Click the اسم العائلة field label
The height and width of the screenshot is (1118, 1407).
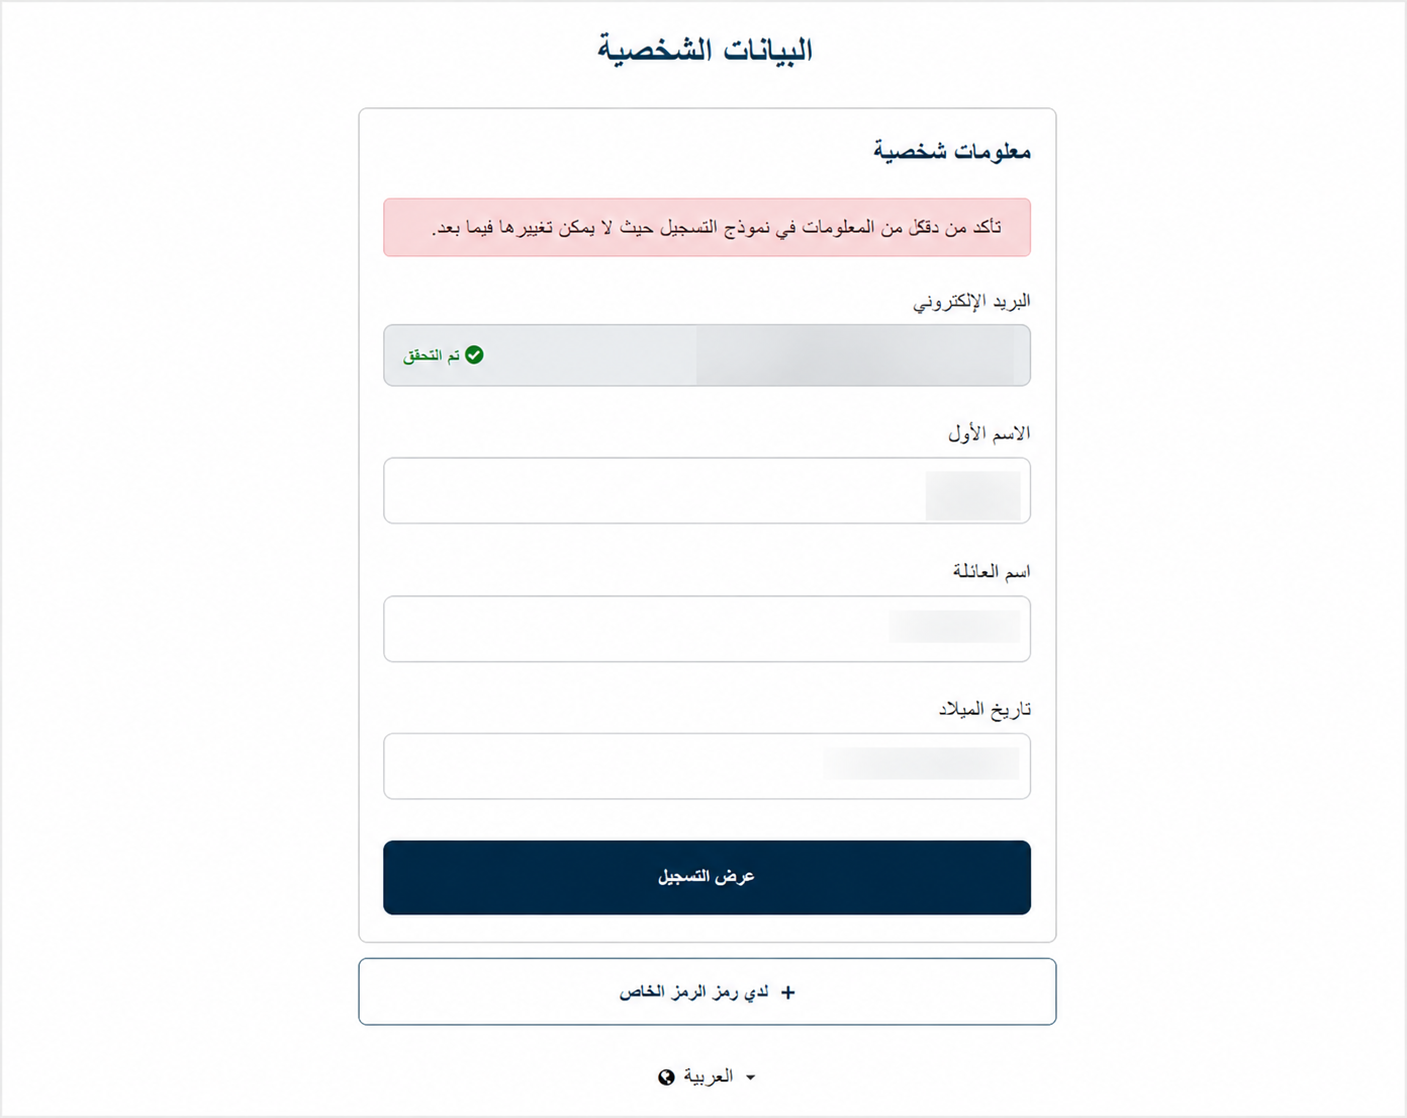point(991,571)
